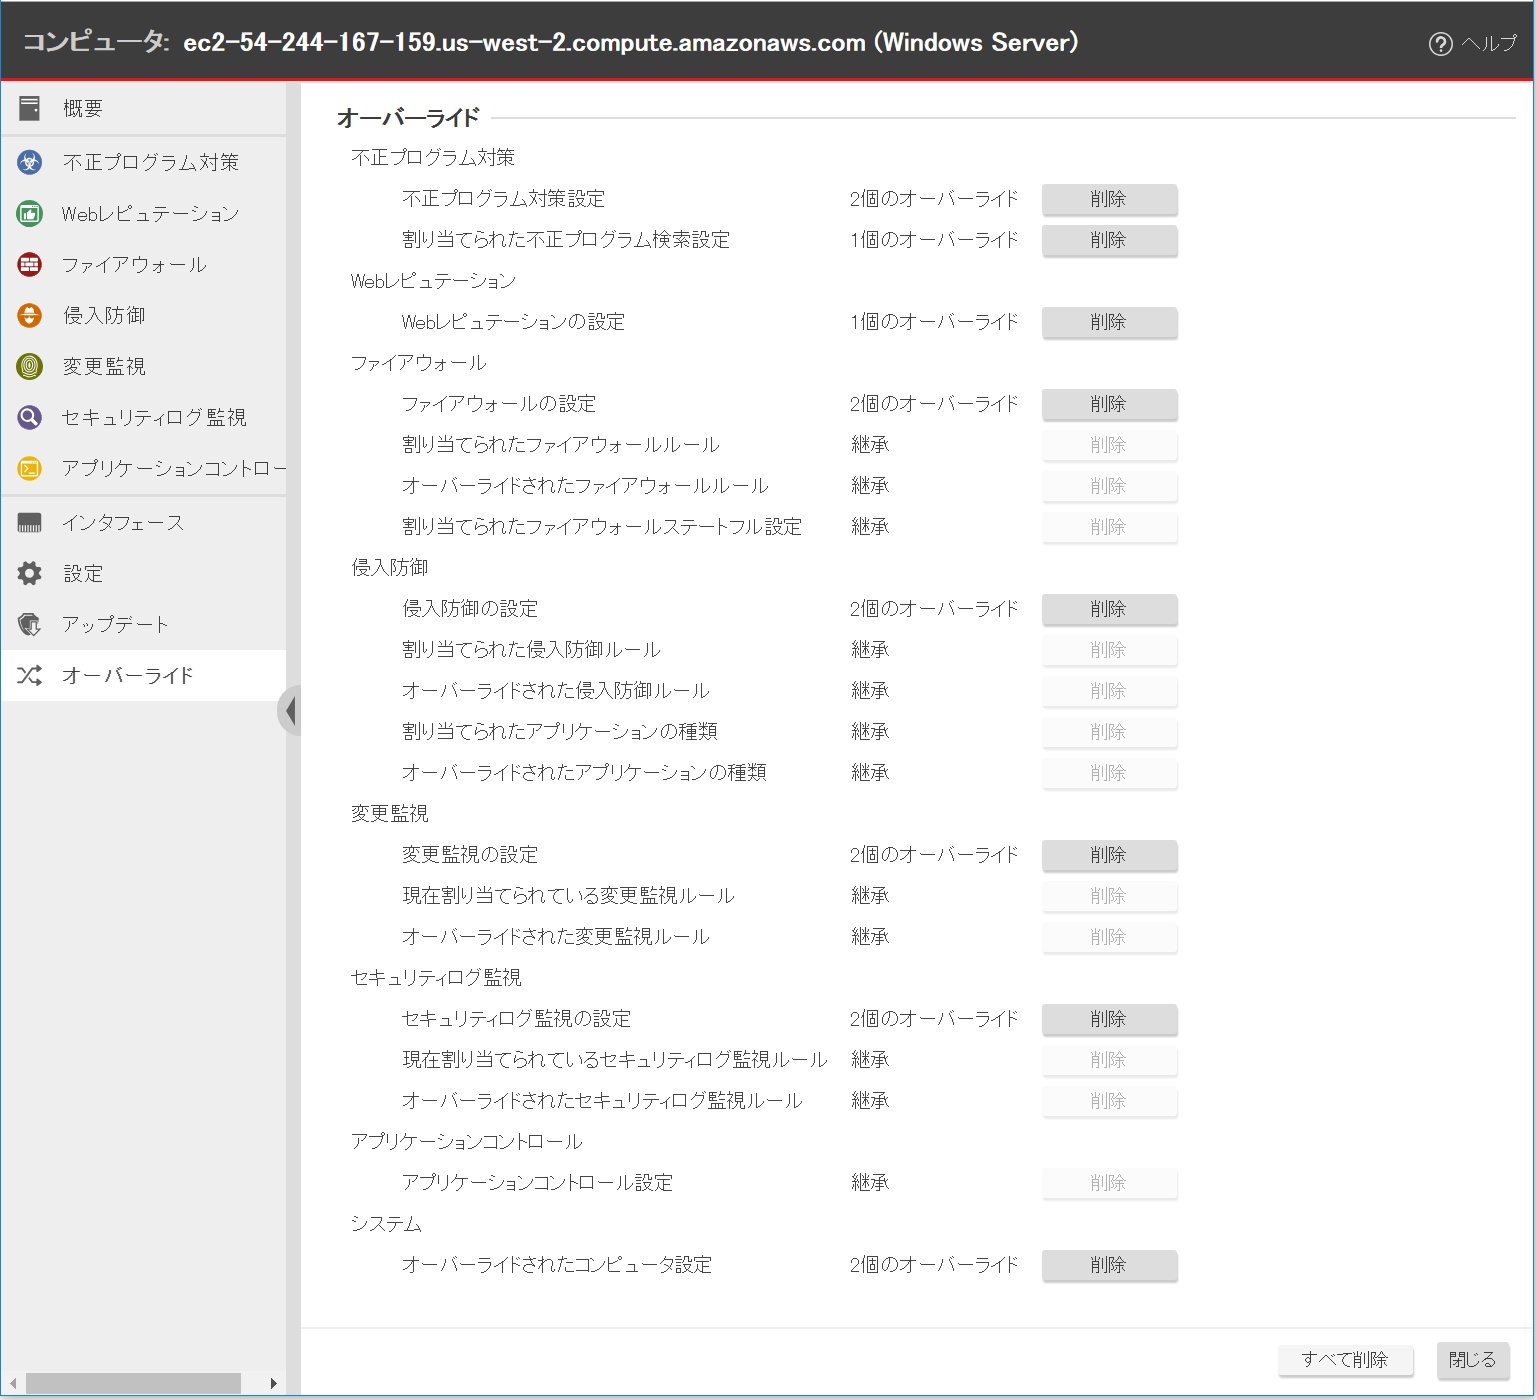Click the Overview (概要) sidebar icon
The width and height of the screenshot is (1537, 1400).
[30, 108]
